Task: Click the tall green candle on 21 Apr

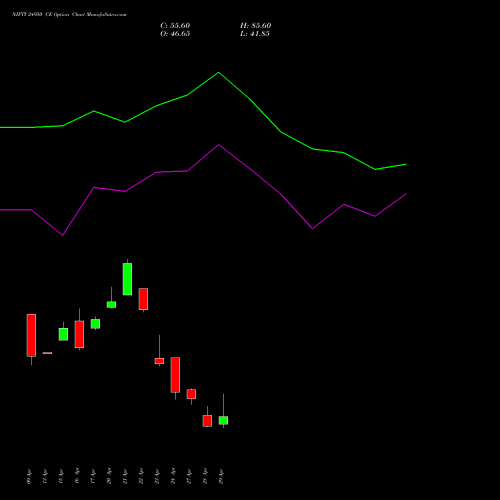Action: click(127, 279)
